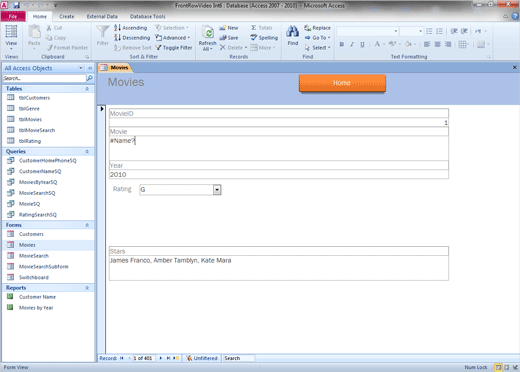Click search magnifier in navigation pane

89,78
